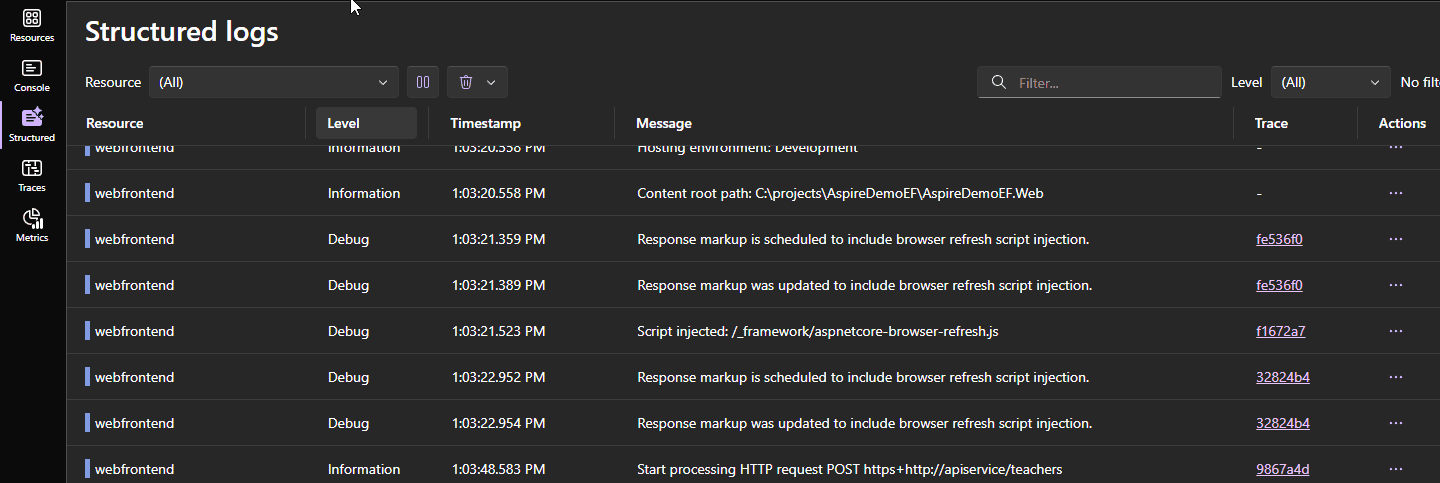Screen dimensions: 1440x483
Task: Click the Timestamp column header
Action: point(485,123)
